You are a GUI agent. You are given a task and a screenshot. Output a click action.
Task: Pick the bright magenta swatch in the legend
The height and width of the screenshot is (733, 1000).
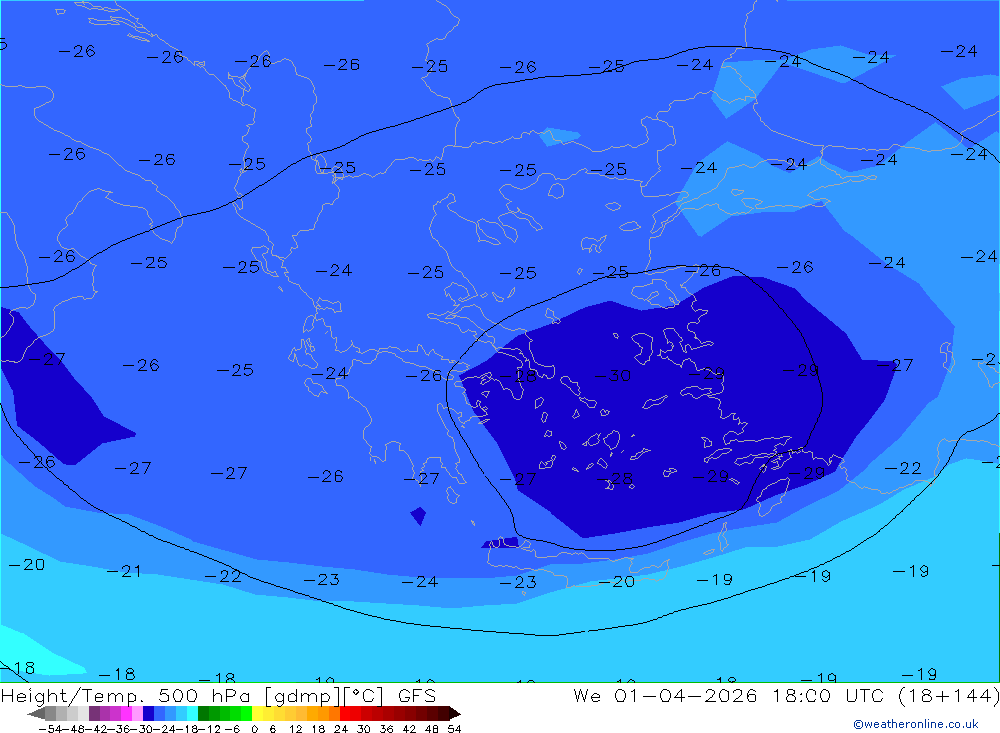pyautogui.click(x=126, y=713)
